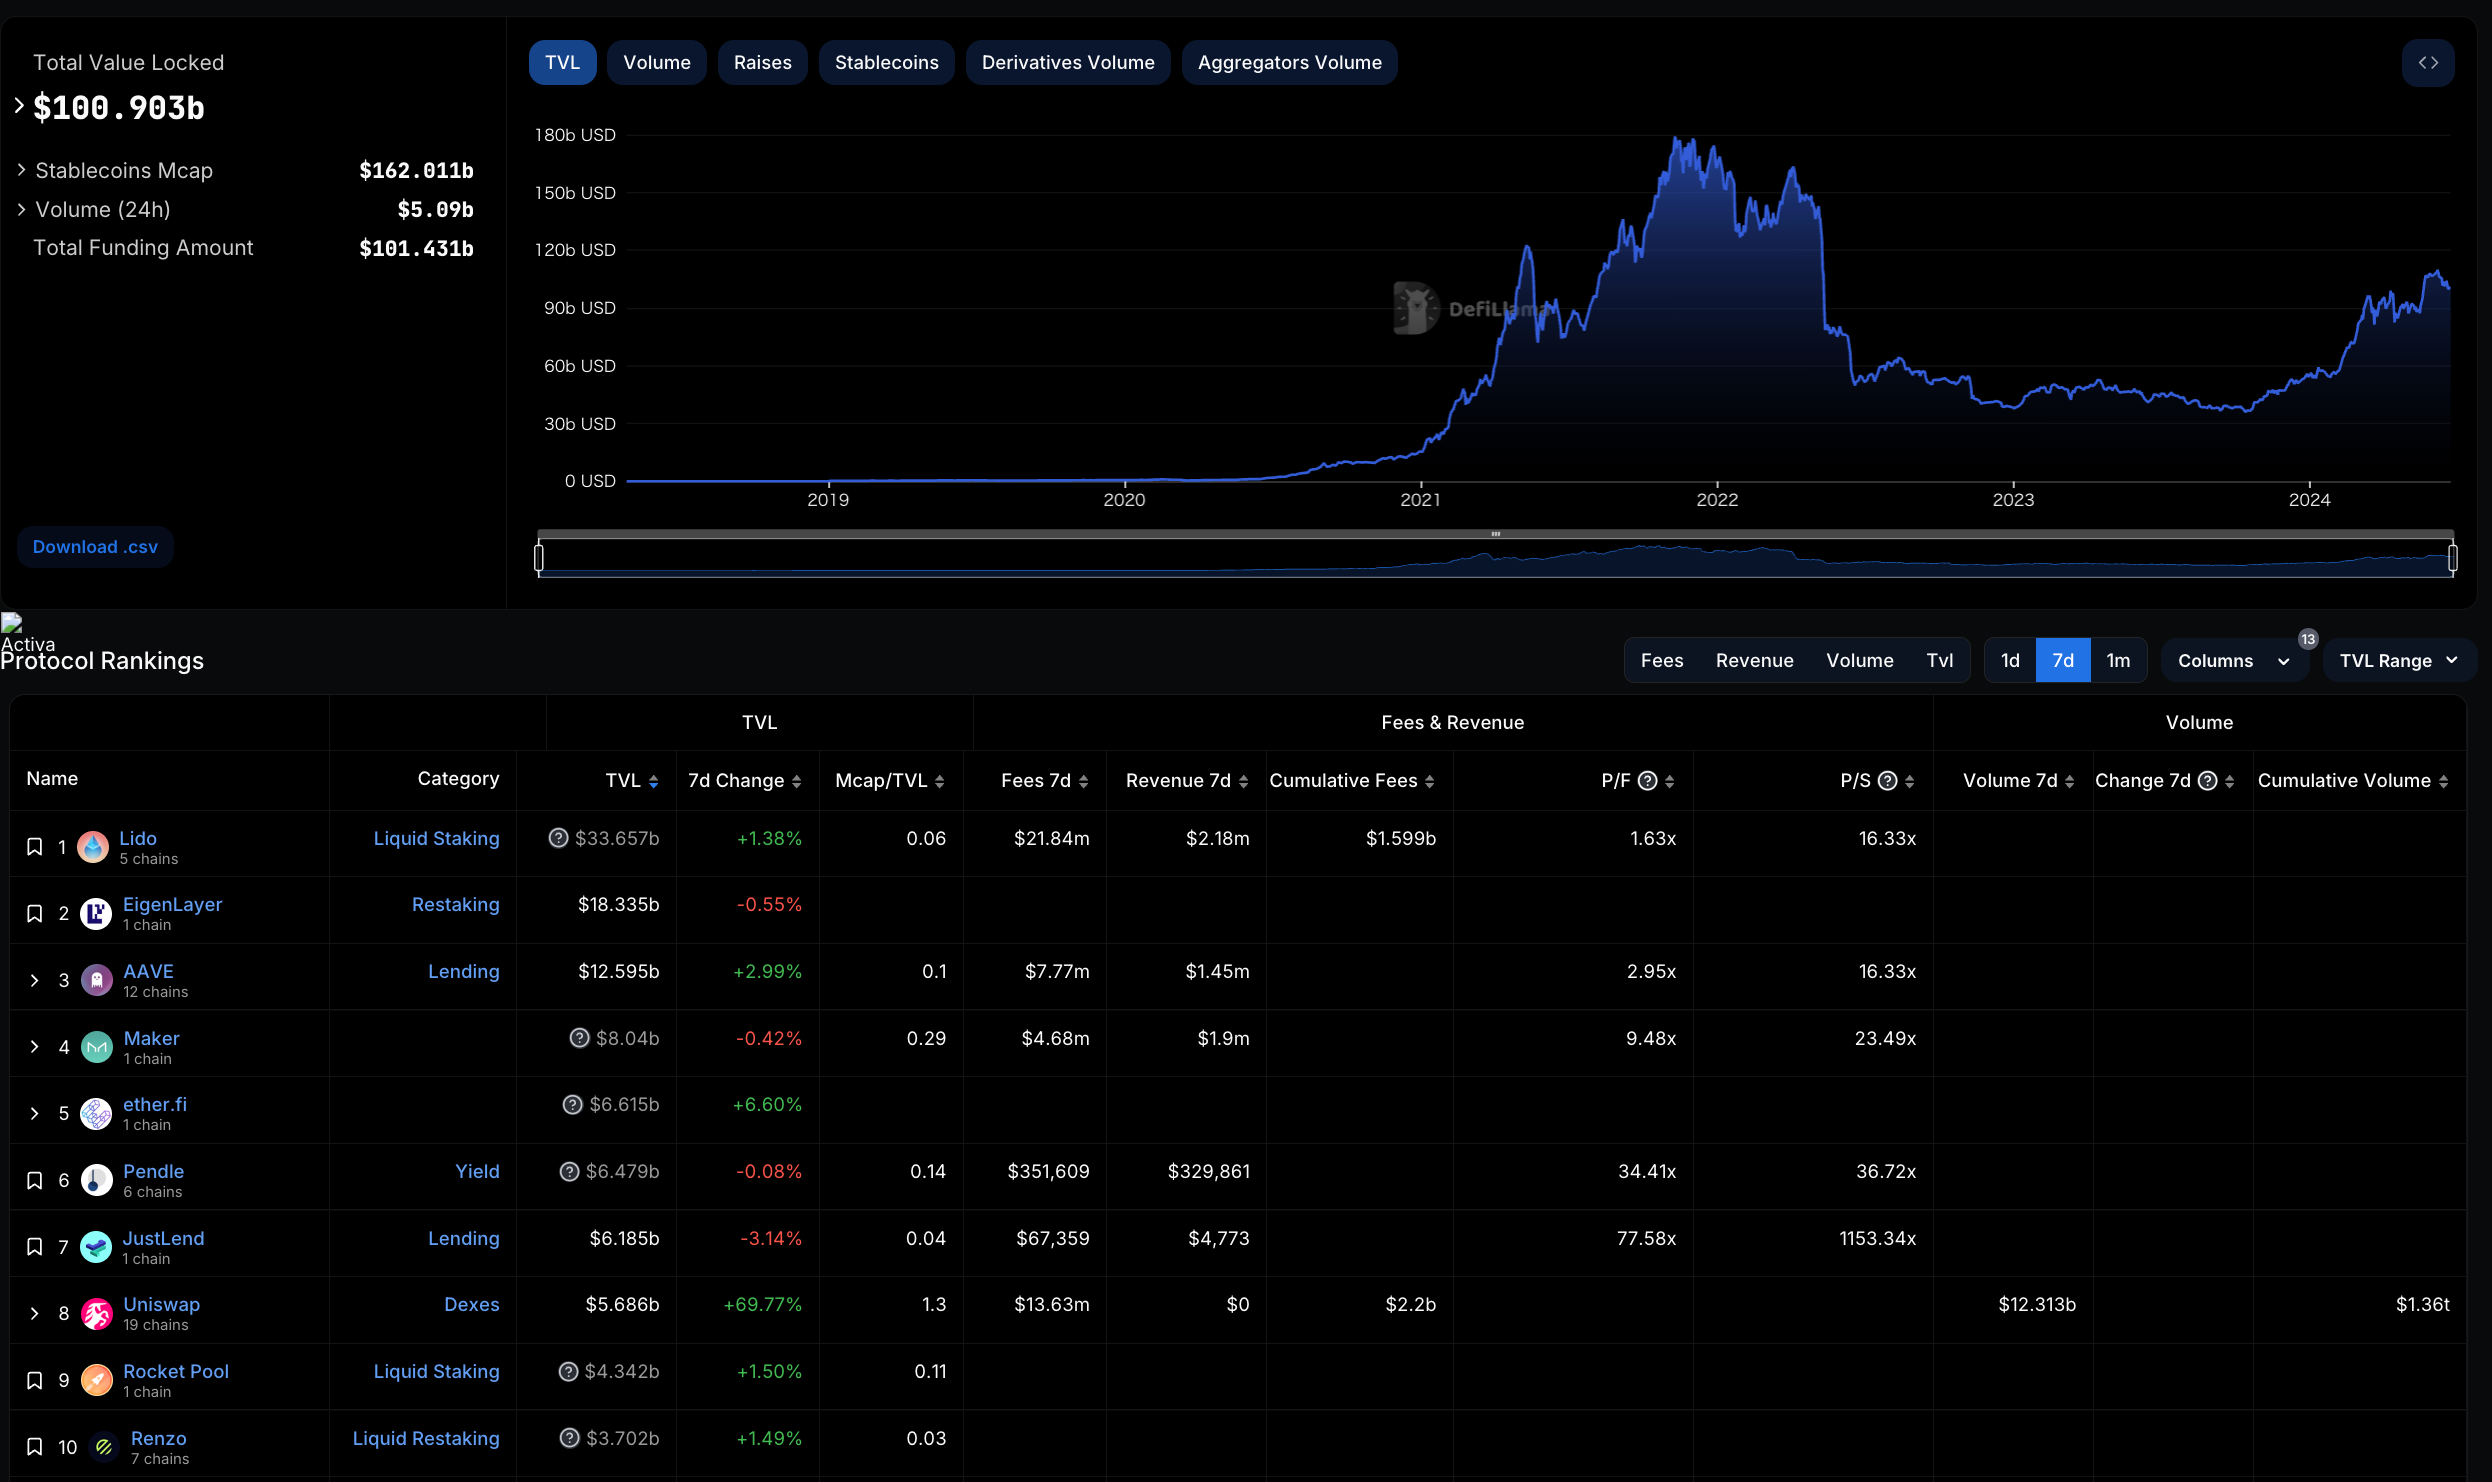Open TVL Range dropdown
The height and width of the screenshot is (1482, 2492).
[2397, 661]
